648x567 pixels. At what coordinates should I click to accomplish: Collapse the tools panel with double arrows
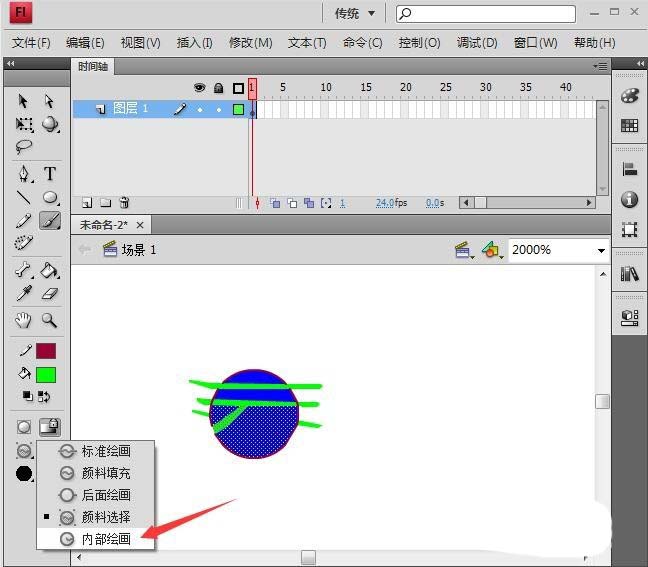point(11,63)
